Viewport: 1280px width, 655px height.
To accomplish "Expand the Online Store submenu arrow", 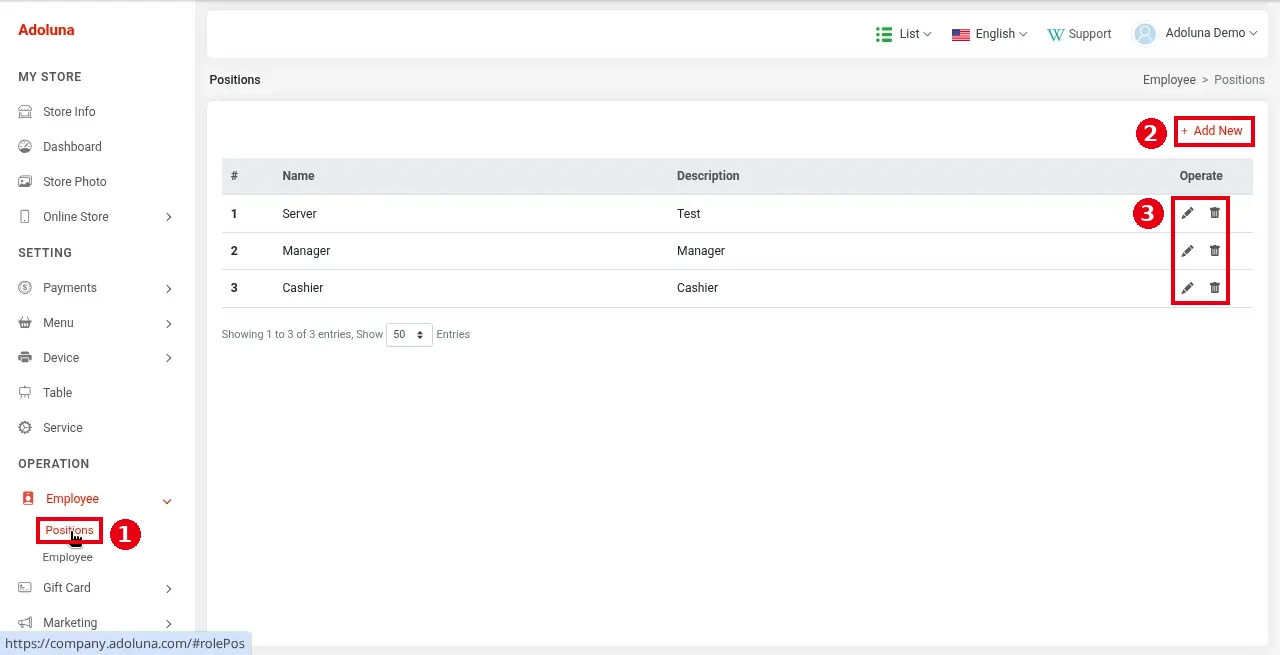I will point(168,217).
